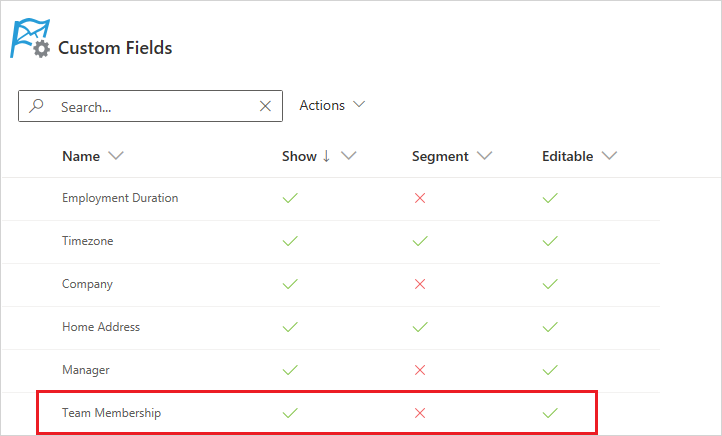Open the Team Membership field

(x=111, y=413)
